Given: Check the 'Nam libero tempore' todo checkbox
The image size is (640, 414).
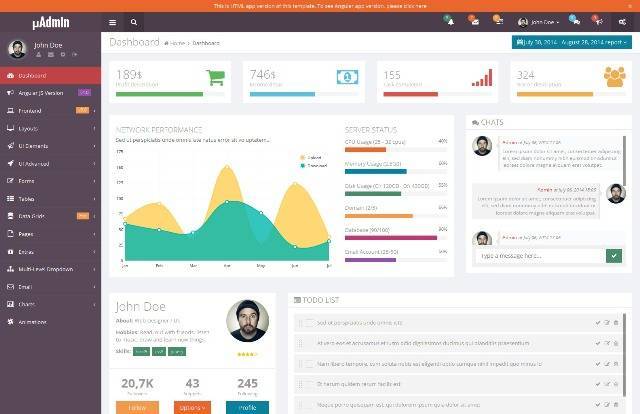Looking at the screenshot, I should tap(309, 364).
